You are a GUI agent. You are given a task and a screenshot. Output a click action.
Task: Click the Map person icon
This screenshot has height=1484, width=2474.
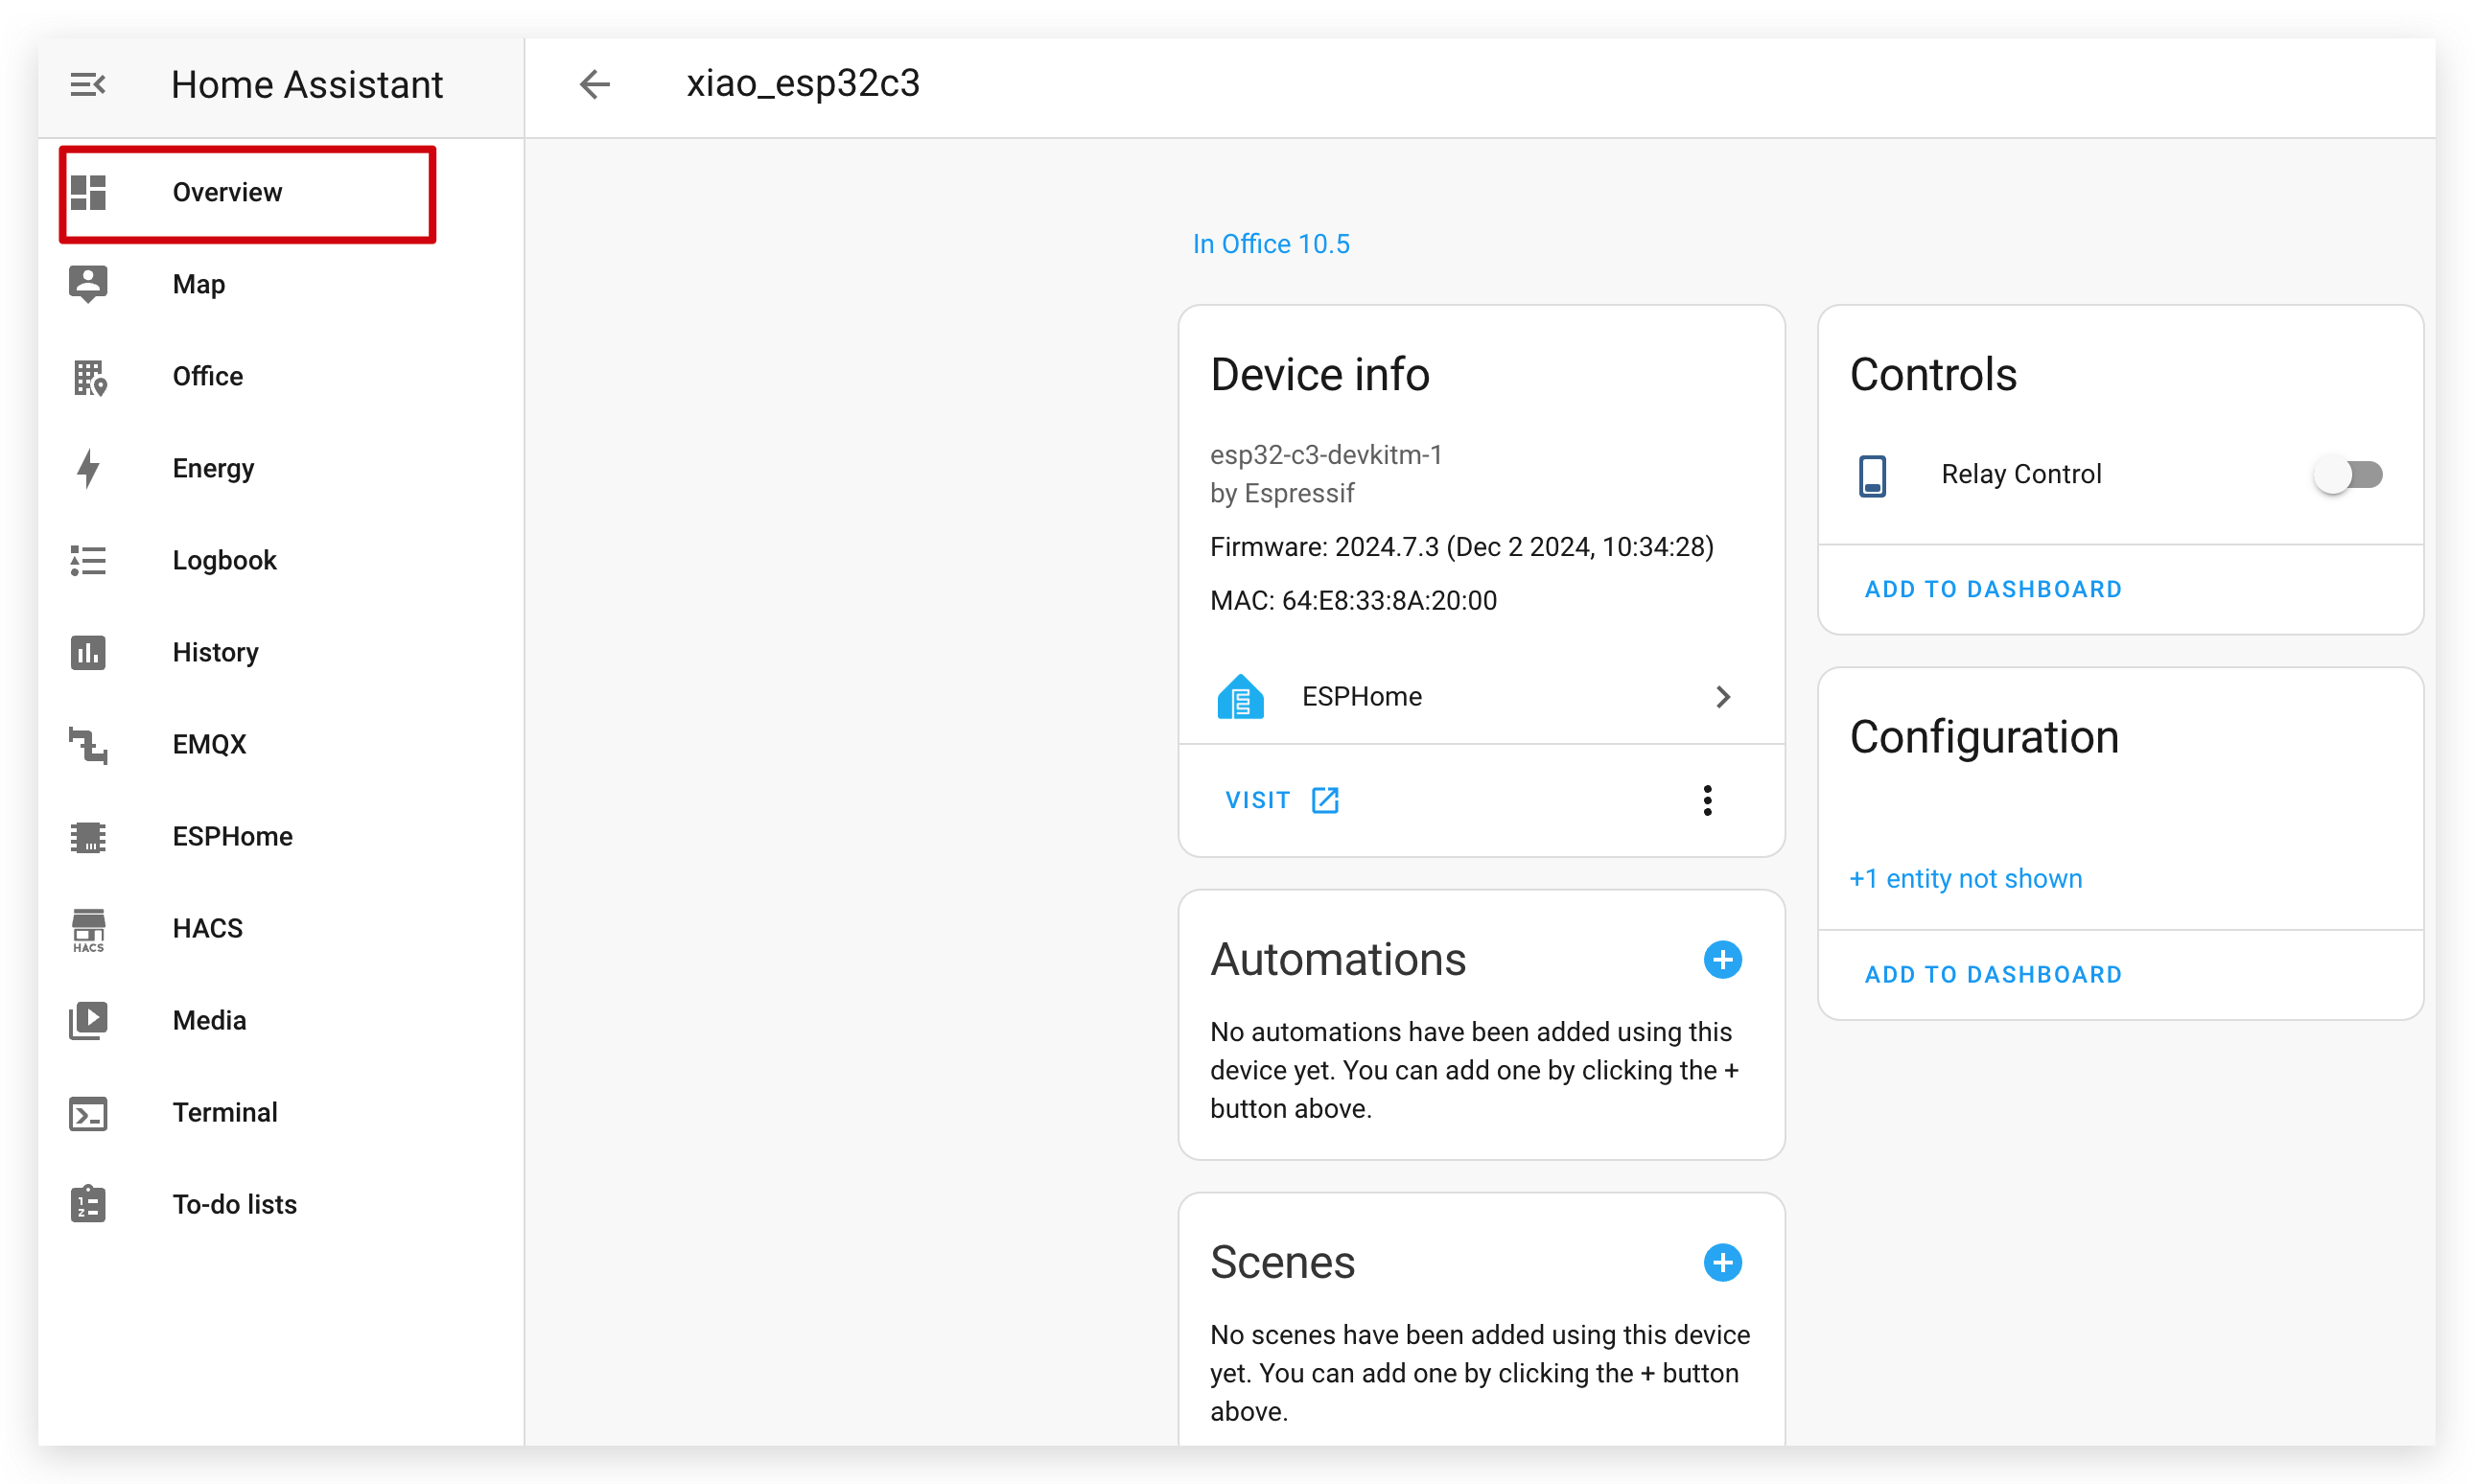(88, 284)
